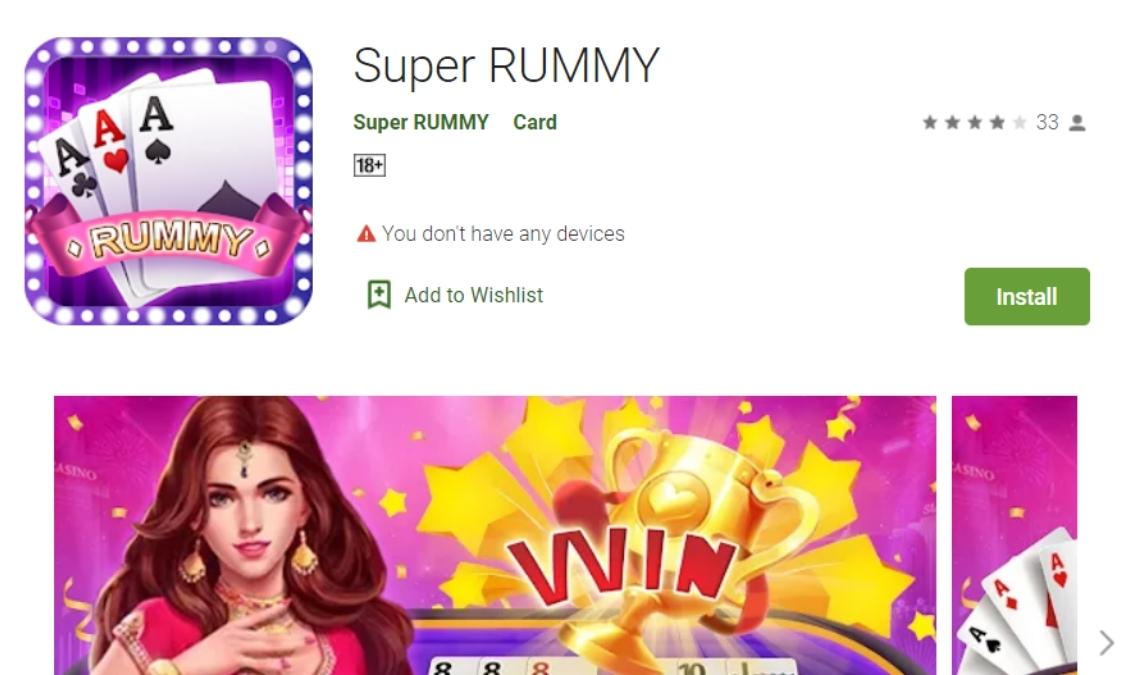The image size is (1125, 675).
Task: Click the Super RUMMY app icon
Action: click(x=169, y=181)
